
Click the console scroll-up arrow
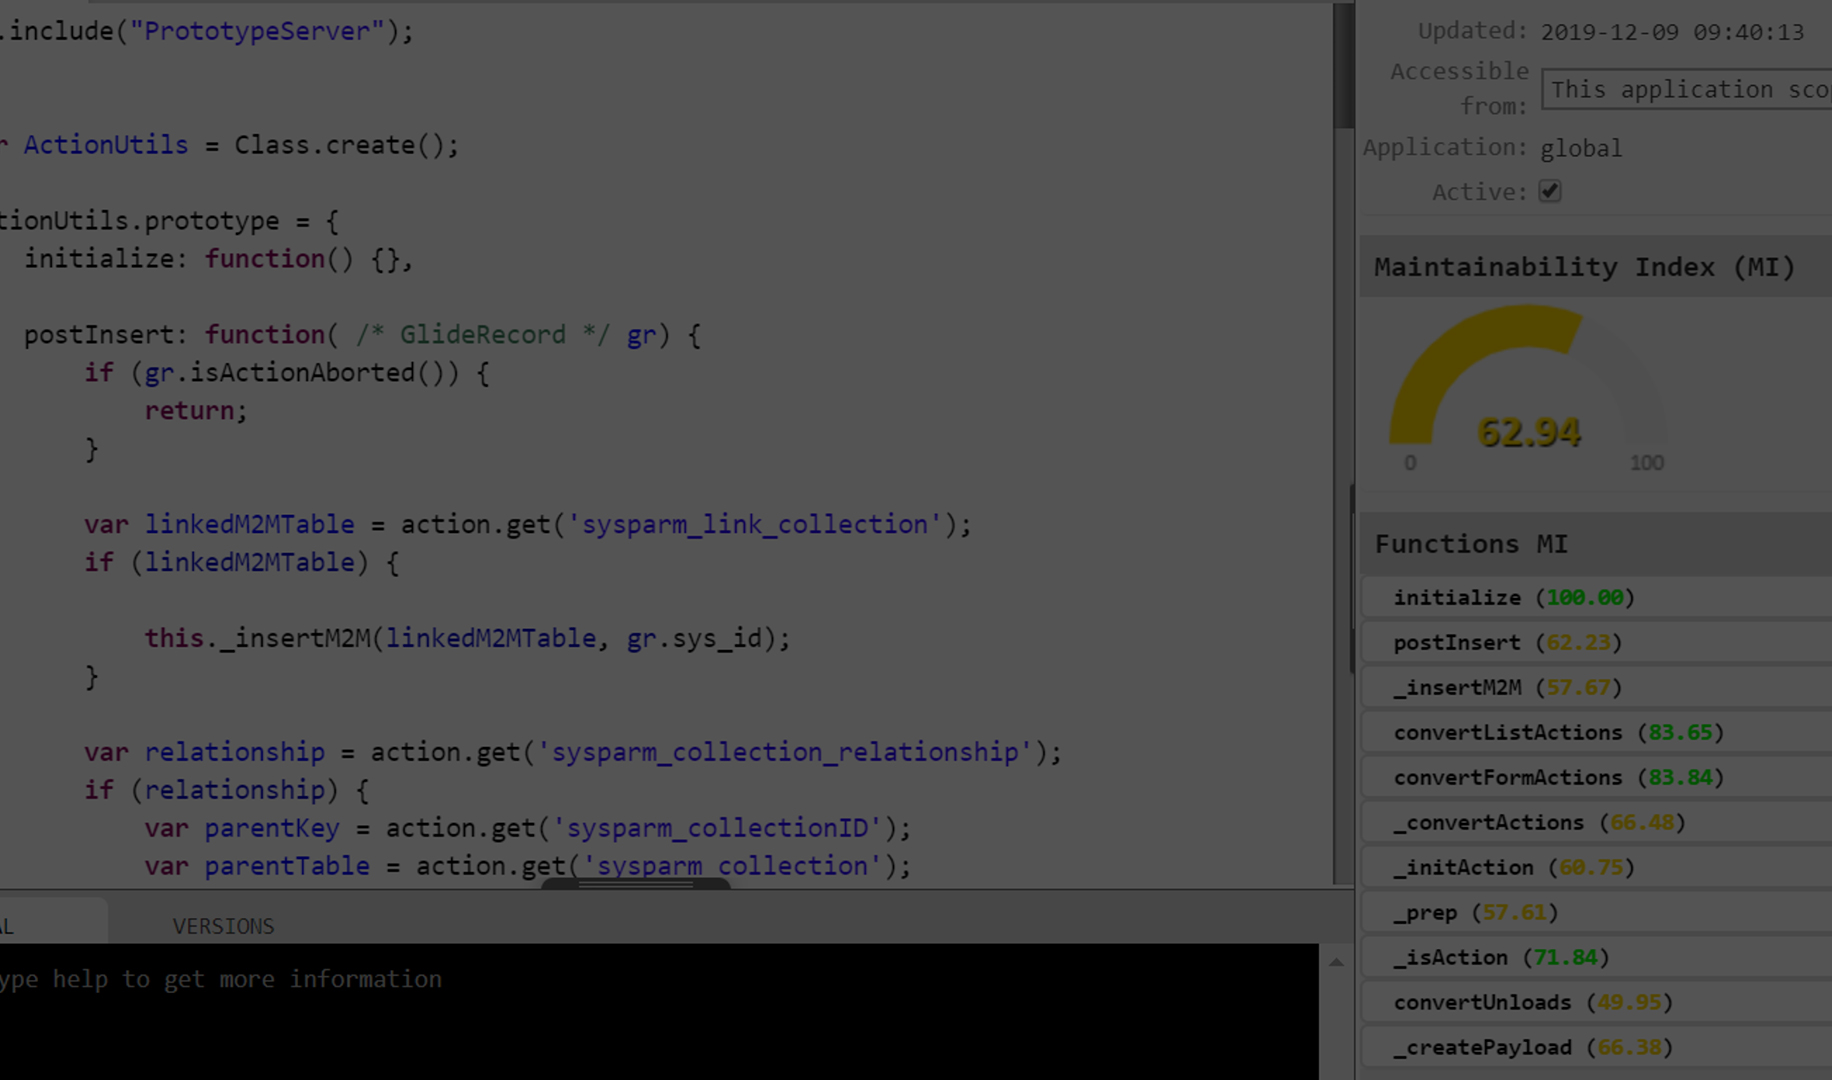pos(1336,962)
